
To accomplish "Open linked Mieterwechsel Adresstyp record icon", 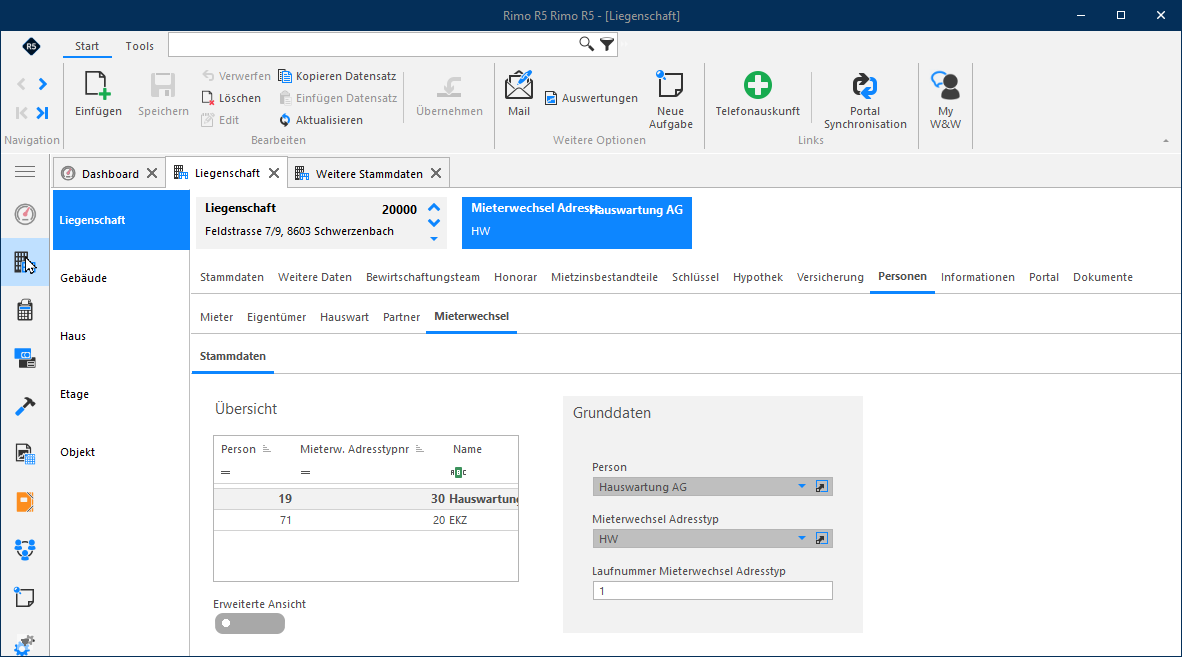I will [822, 539].
